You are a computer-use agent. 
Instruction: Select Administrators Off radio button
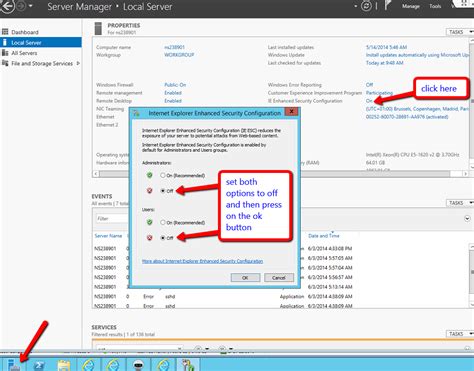tap(163, 191)
